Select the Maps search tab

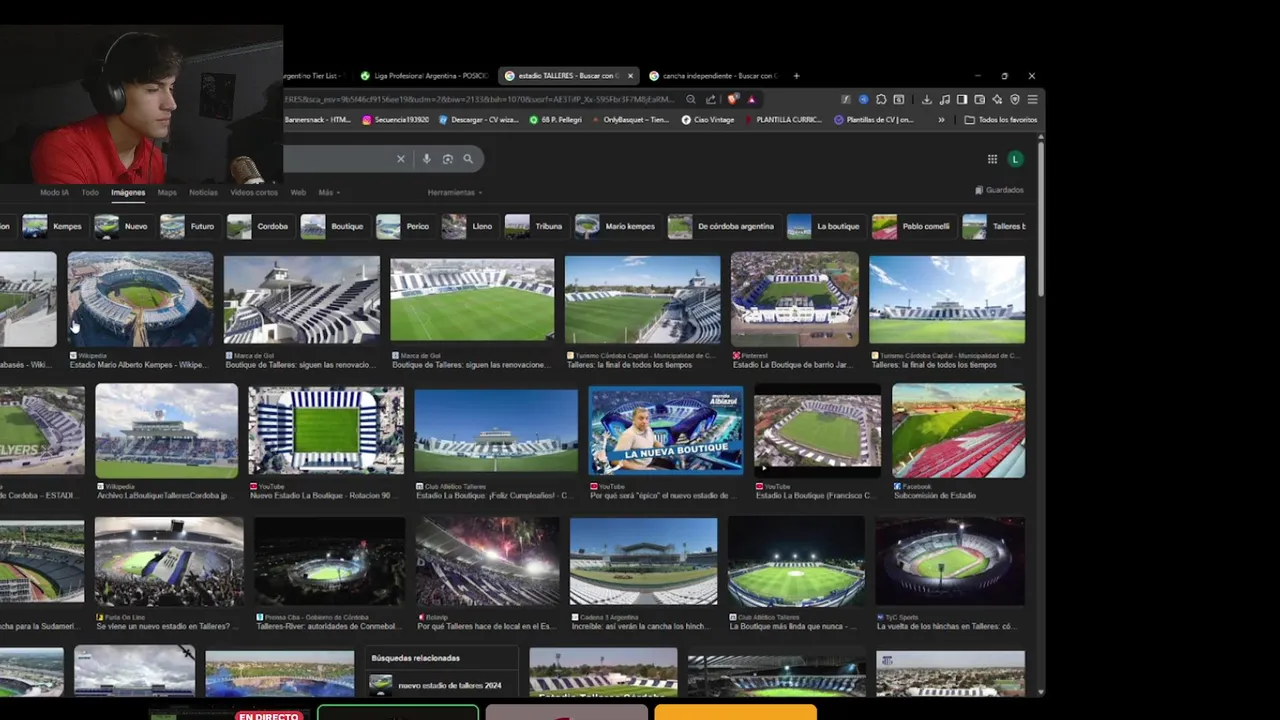tap(167, 192)
